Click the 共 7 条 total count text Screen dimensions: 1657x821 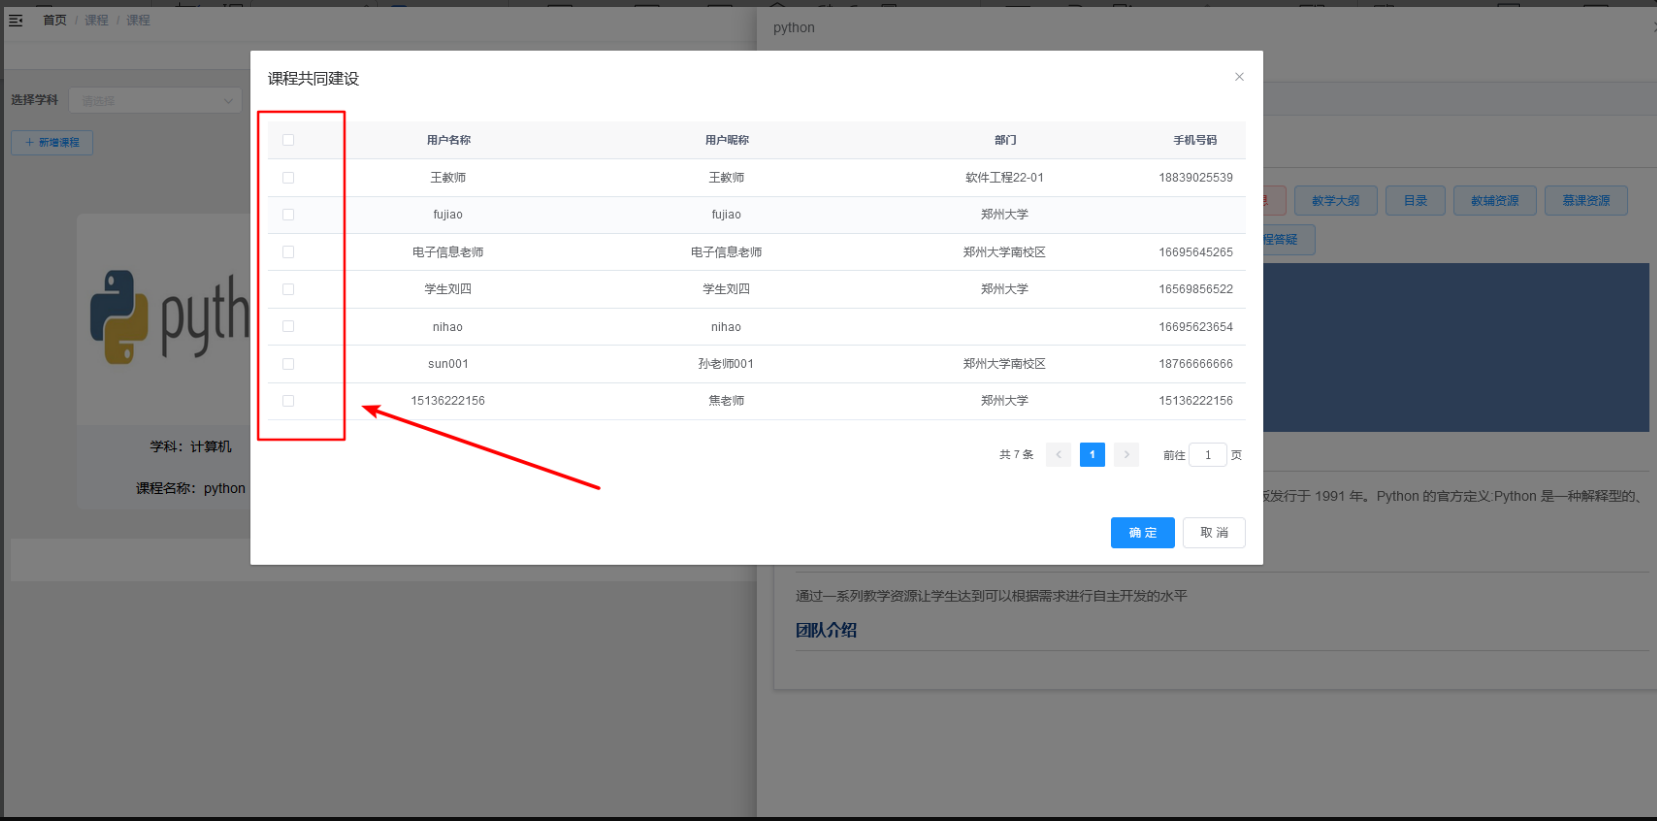point(1016,455)
